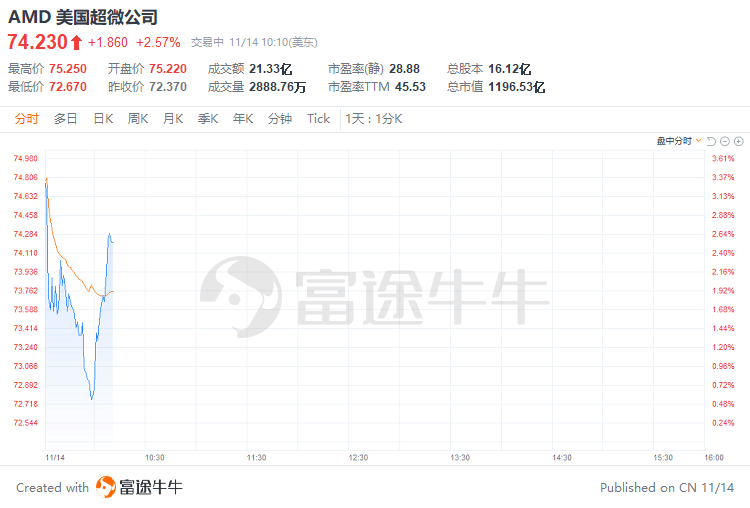
Task: Click the orange average price line
Action: click(x=72, y=269)
